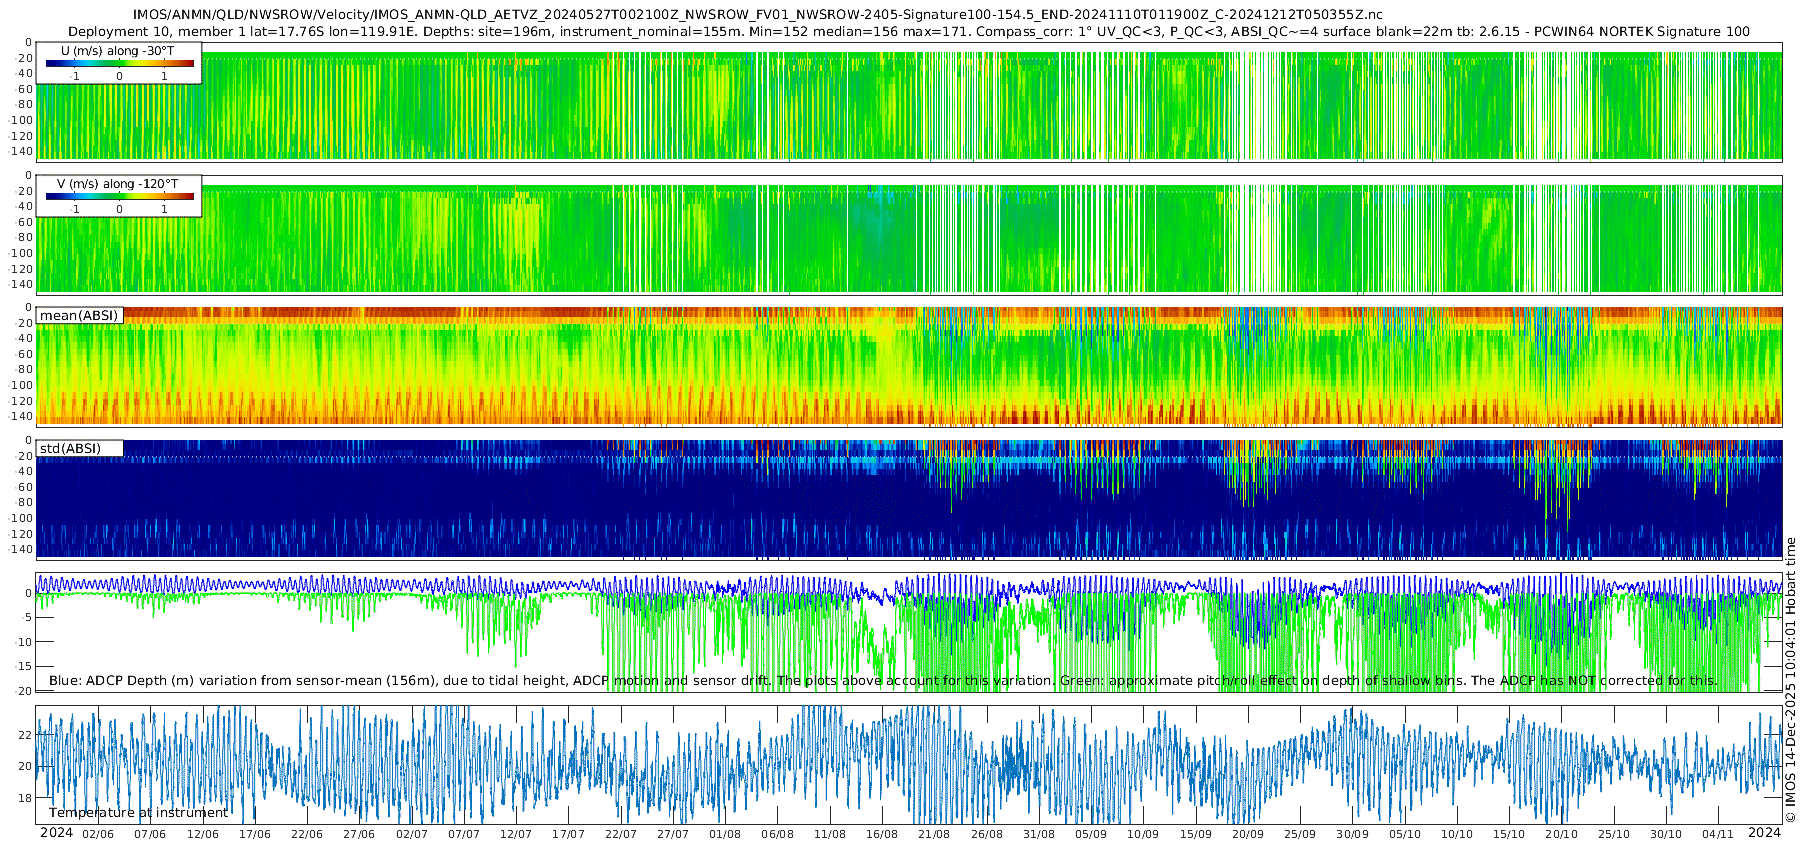1800x850 pixels.
Task: Click the 17/07 date tick label
Action: (568, 834)
